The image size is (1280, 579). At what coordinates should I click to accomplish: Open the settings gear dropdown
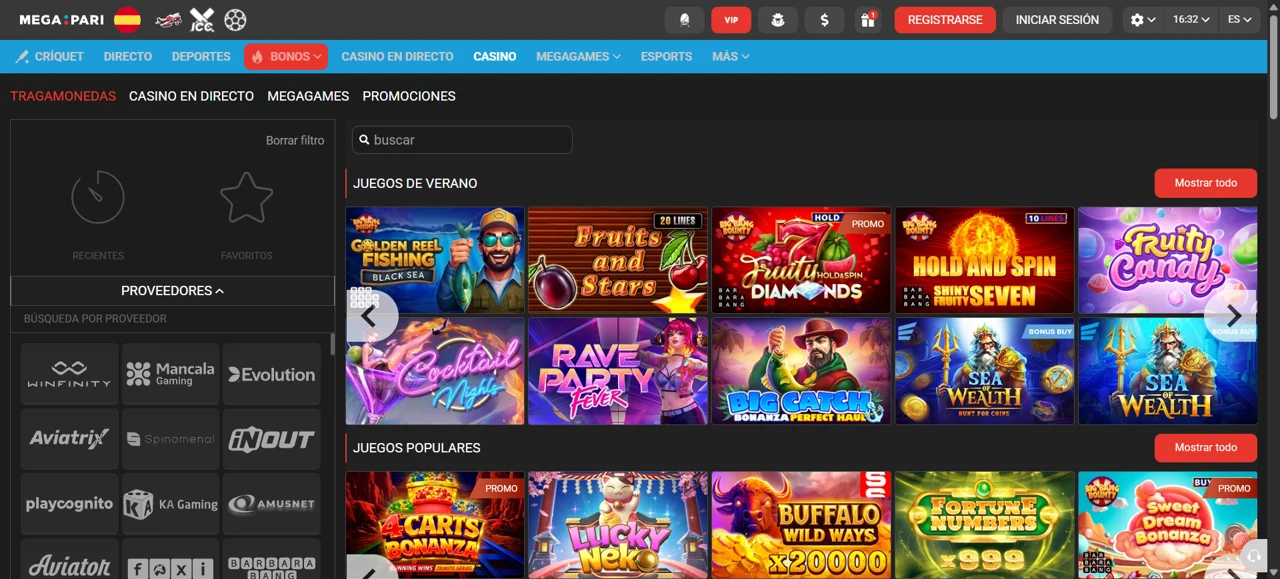pos(1143,20)
